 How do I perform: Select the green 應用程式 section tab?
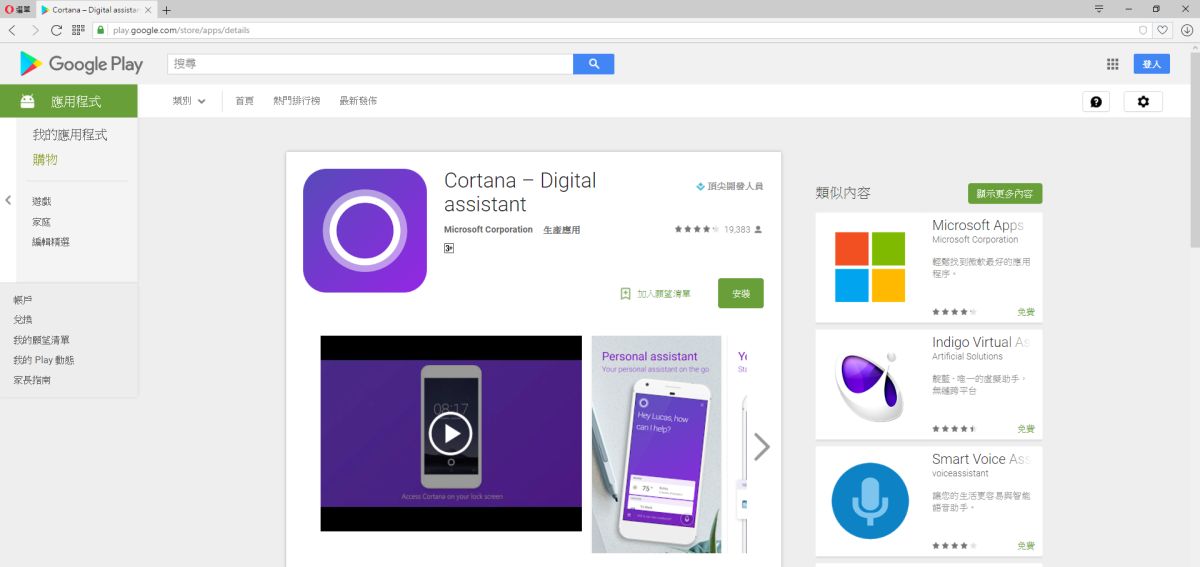[69, 101]
